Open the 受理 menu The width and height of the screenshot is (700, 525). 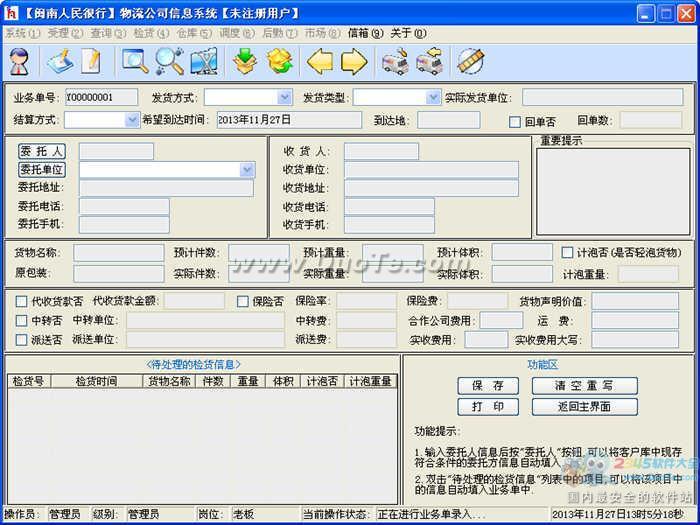(x=66, y=33)
